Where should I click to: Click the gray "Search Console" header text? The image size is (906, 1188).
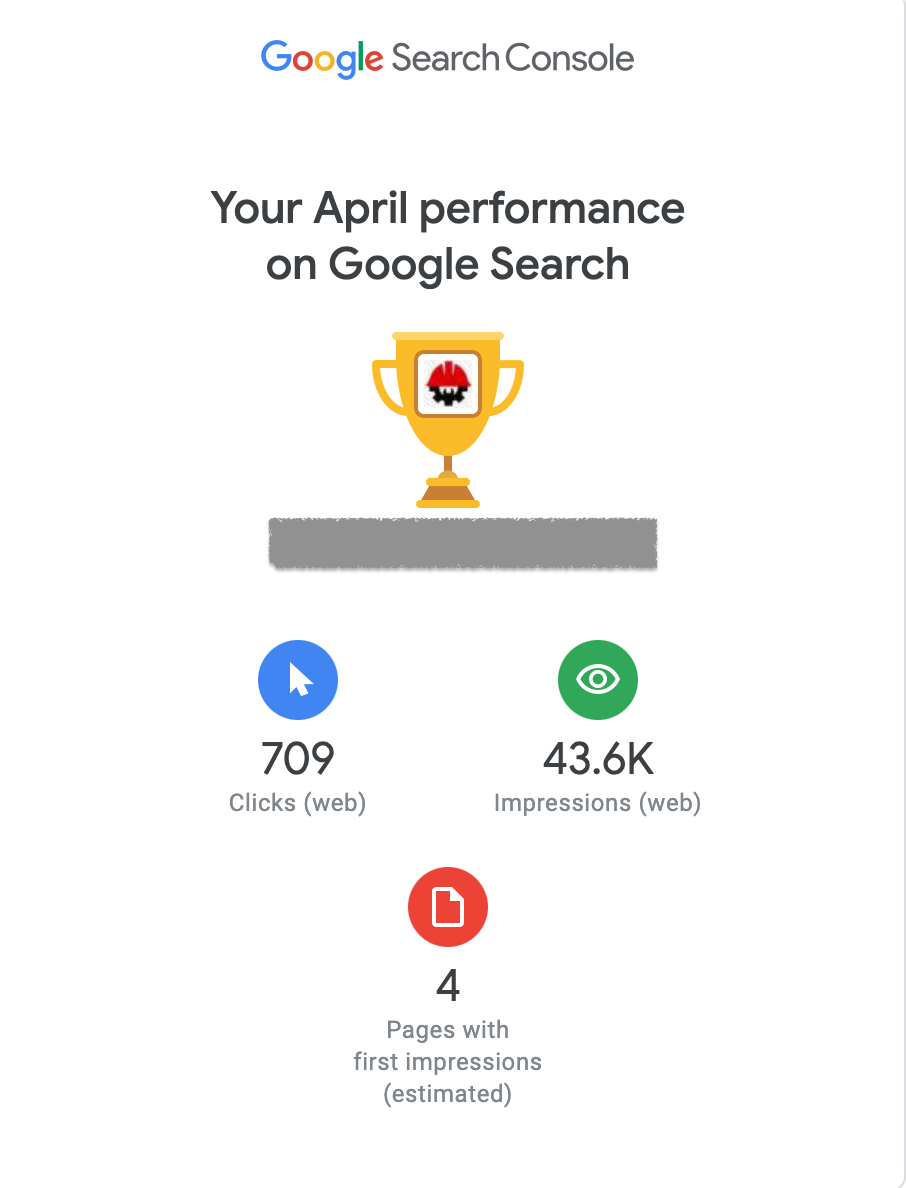(513, 58)
